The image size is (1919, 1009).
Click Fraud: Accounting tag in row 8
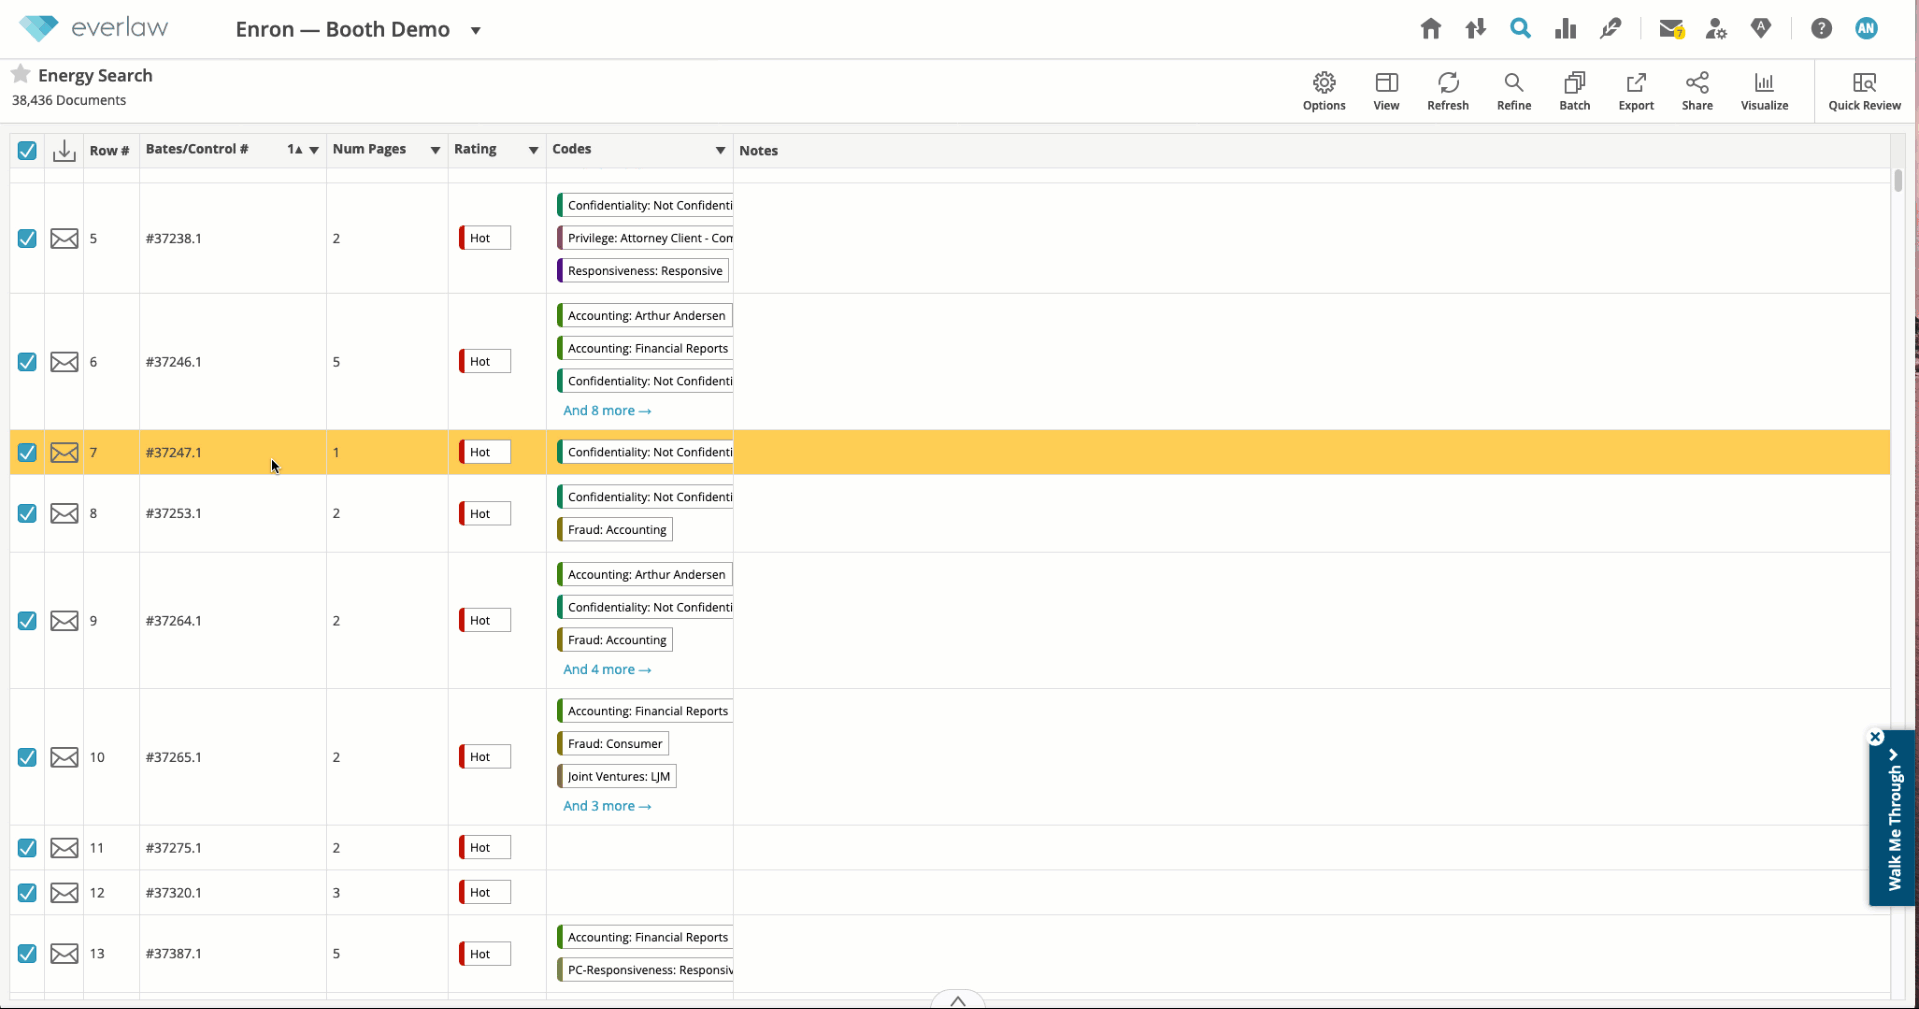[x=615, y=529]
